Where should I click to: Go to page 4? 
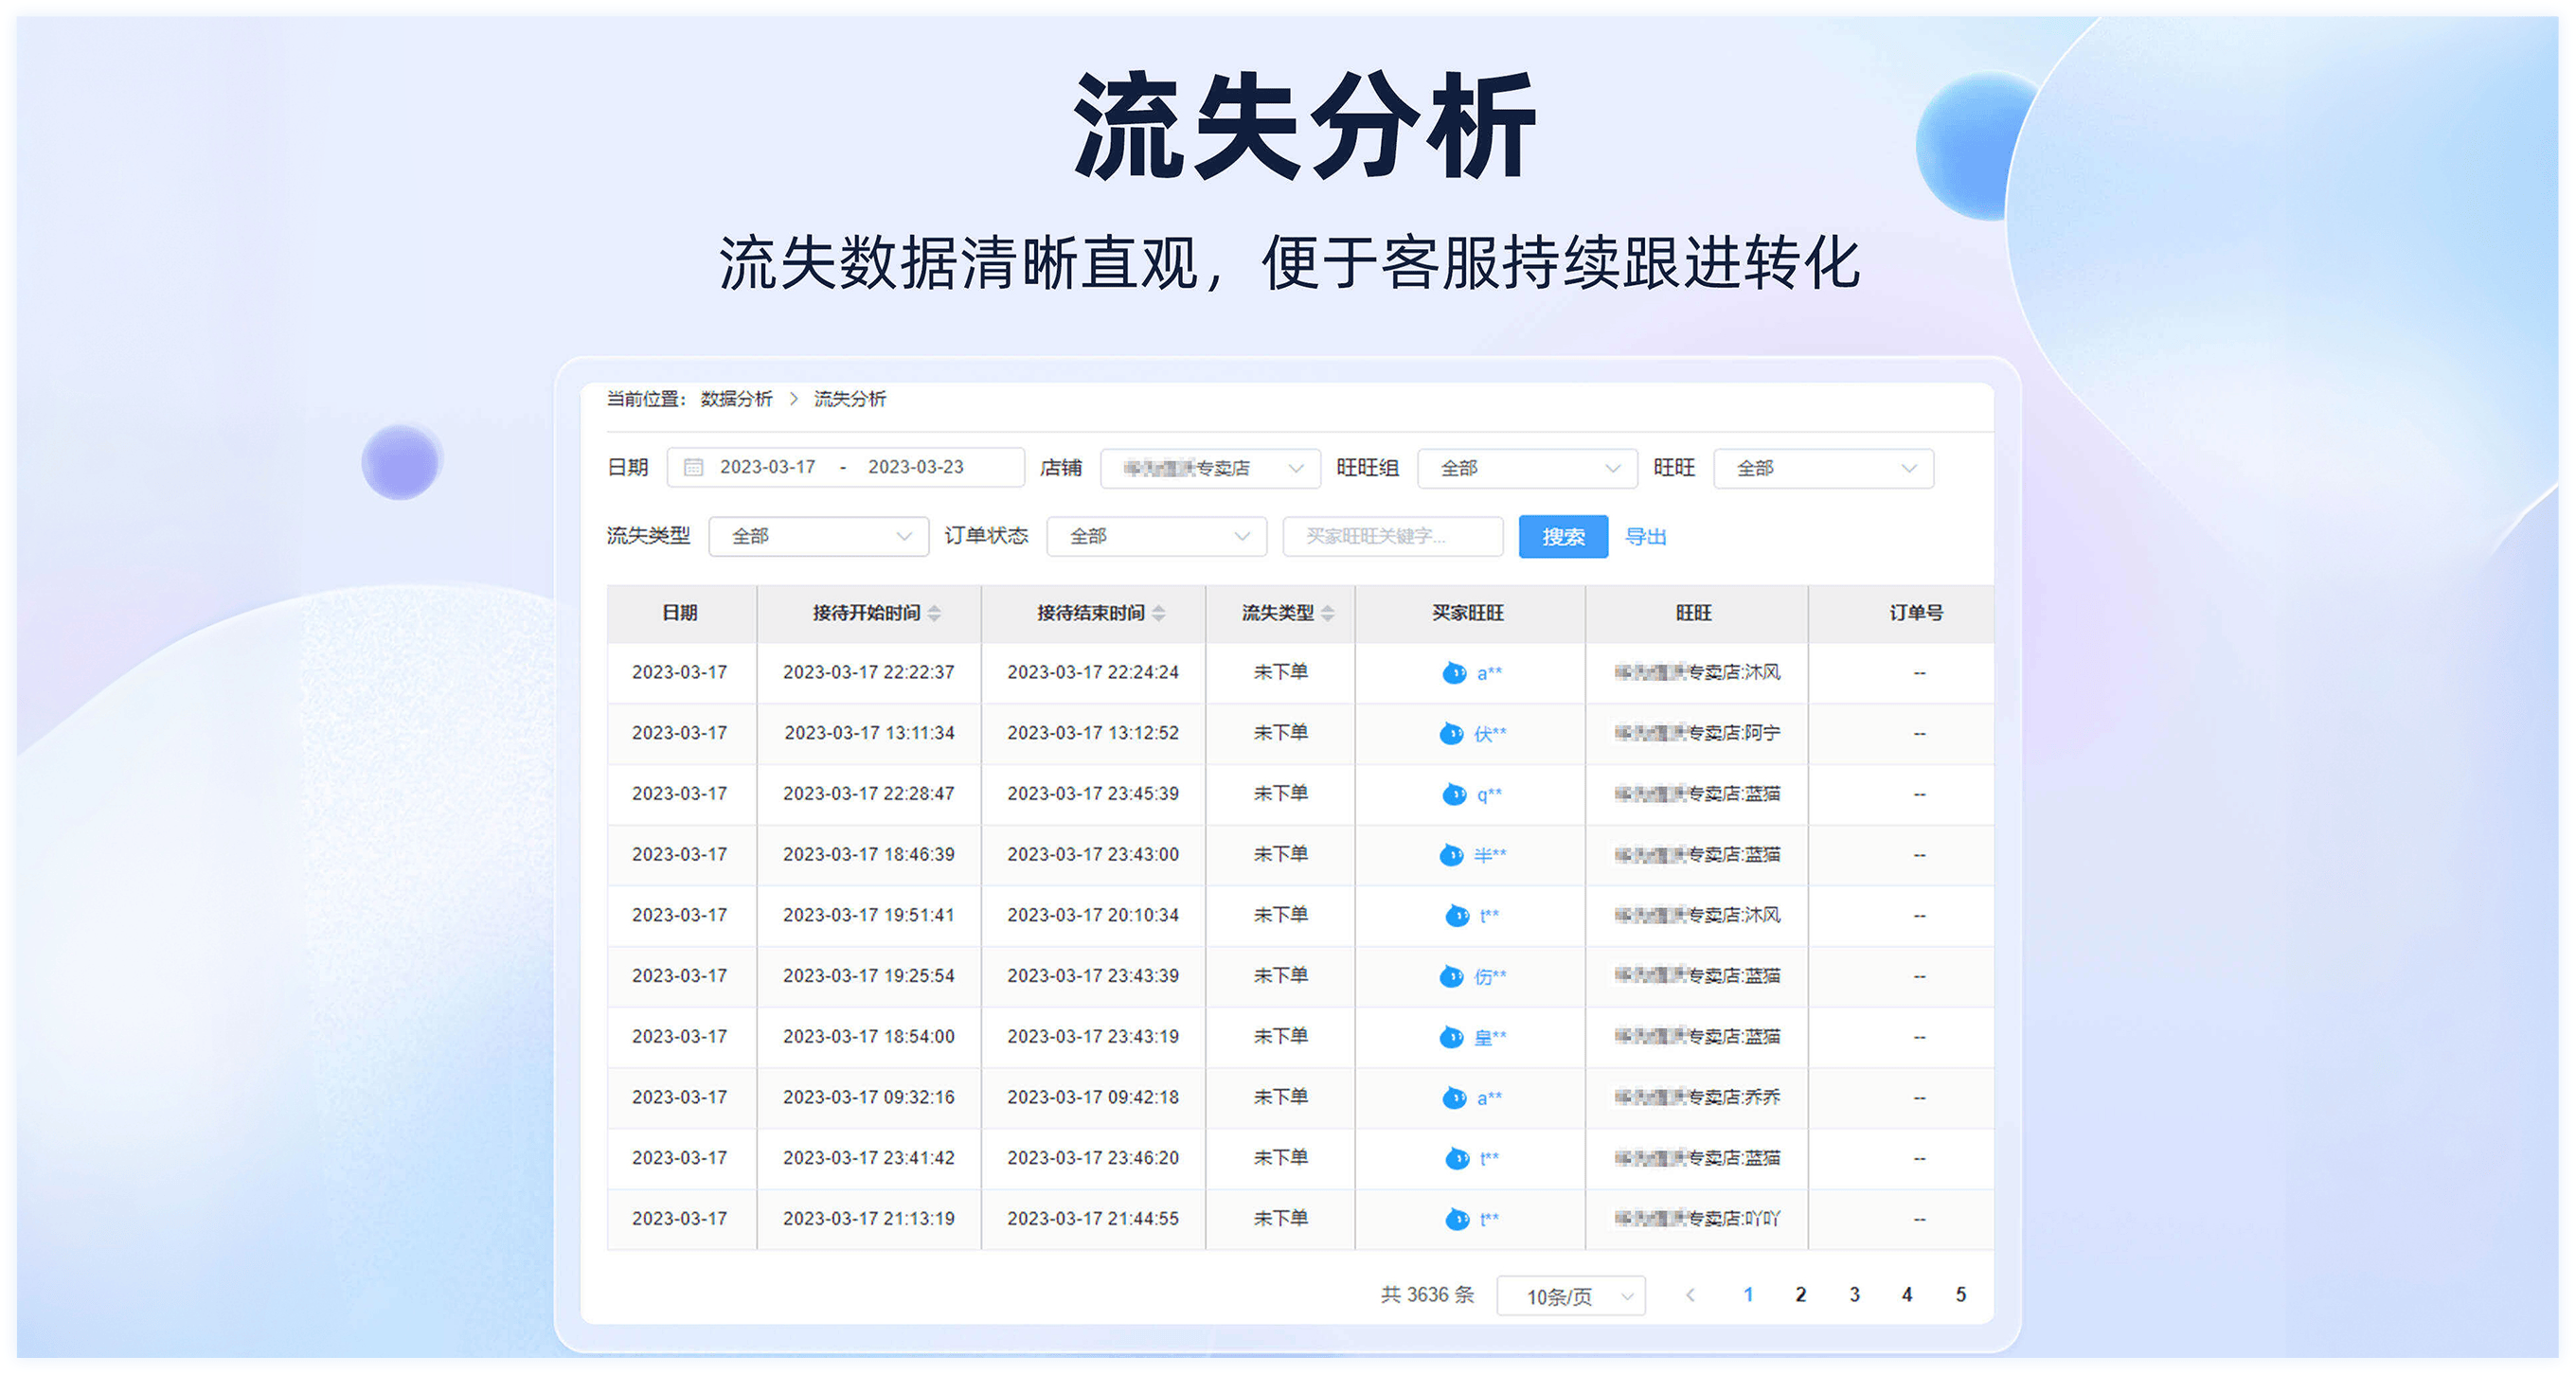click(1907, 1295)
